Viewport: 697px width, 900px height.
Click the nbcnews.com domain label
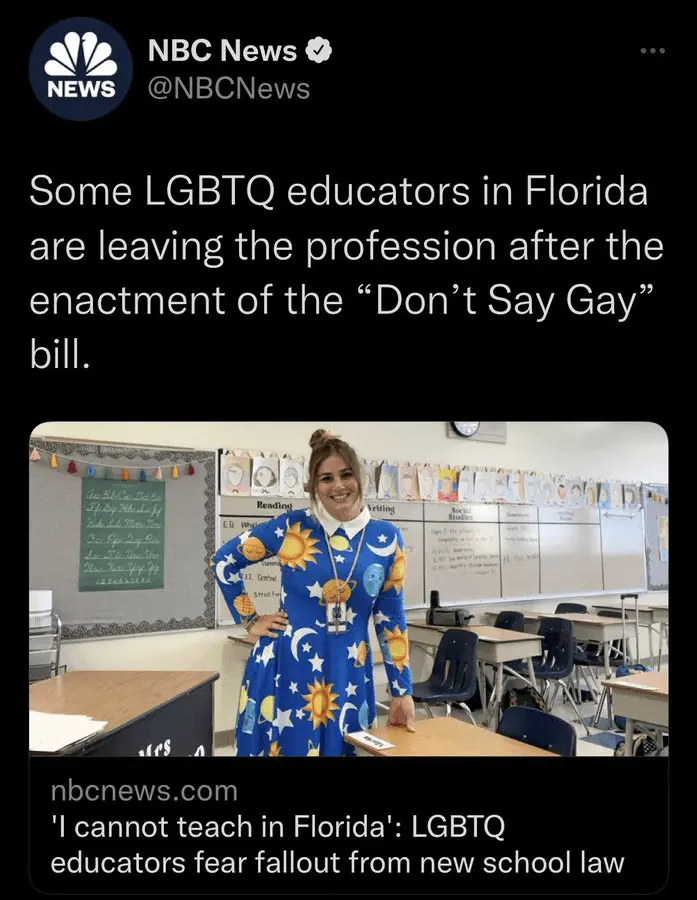pos(144,790)
